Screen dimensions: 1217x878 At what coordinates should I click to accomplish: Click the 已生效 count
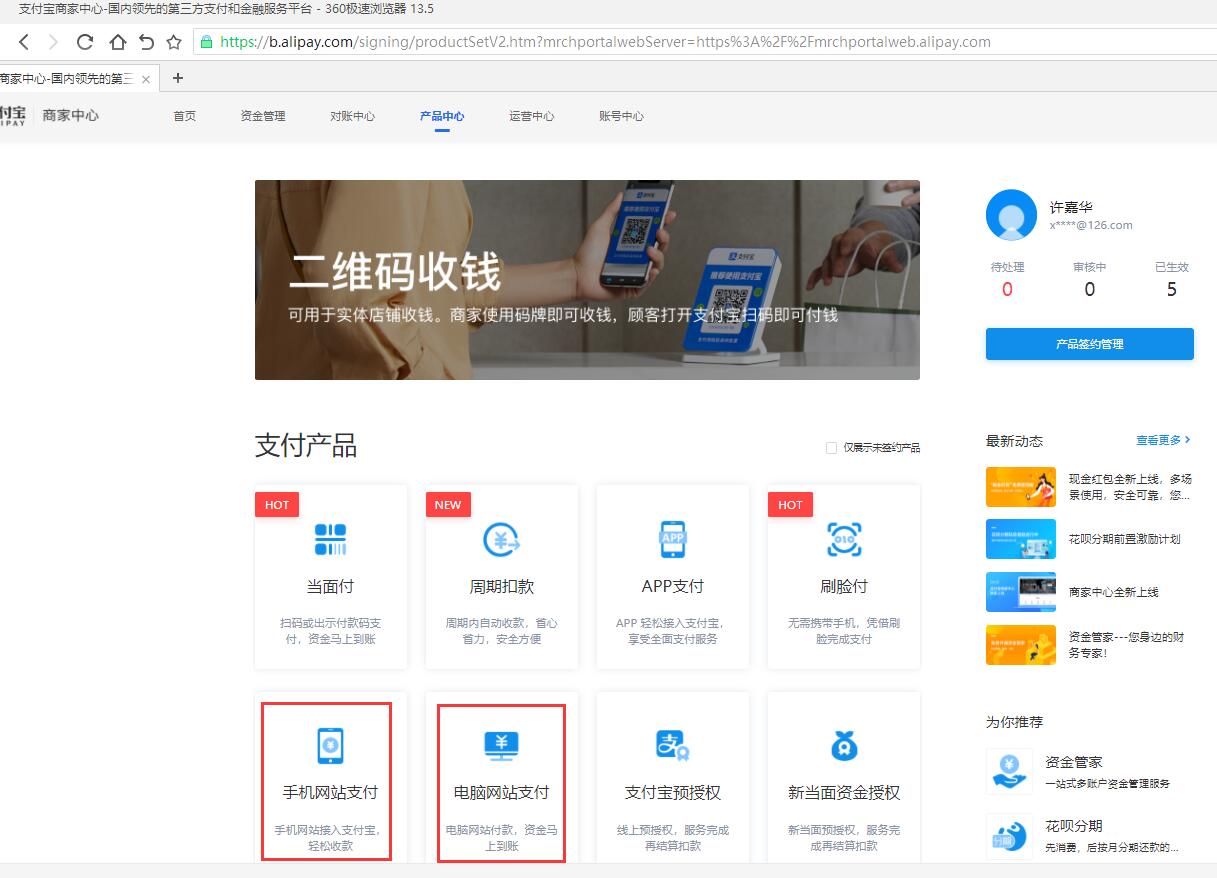coord(1172,290)
